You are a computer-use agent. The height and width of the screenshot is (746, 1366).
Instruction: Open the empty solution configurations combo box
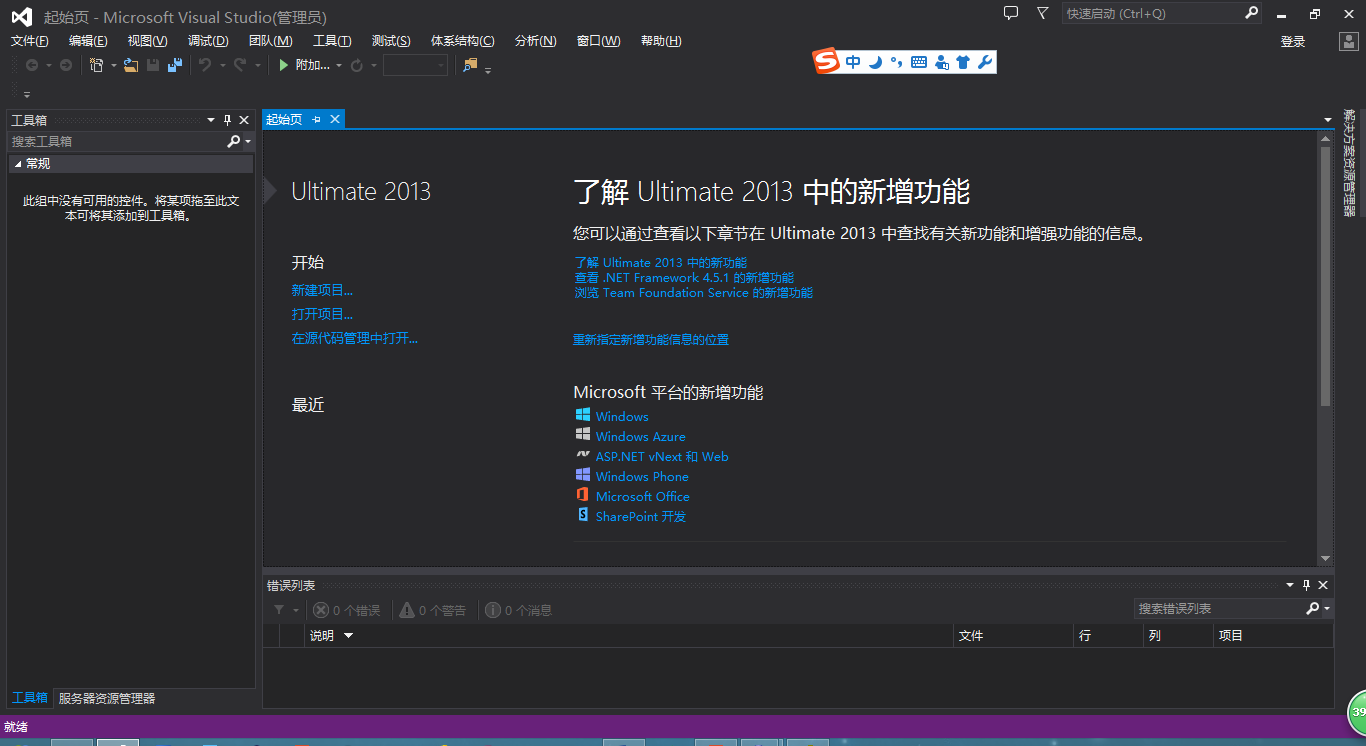pyautogui.click(x=415, y=65)
